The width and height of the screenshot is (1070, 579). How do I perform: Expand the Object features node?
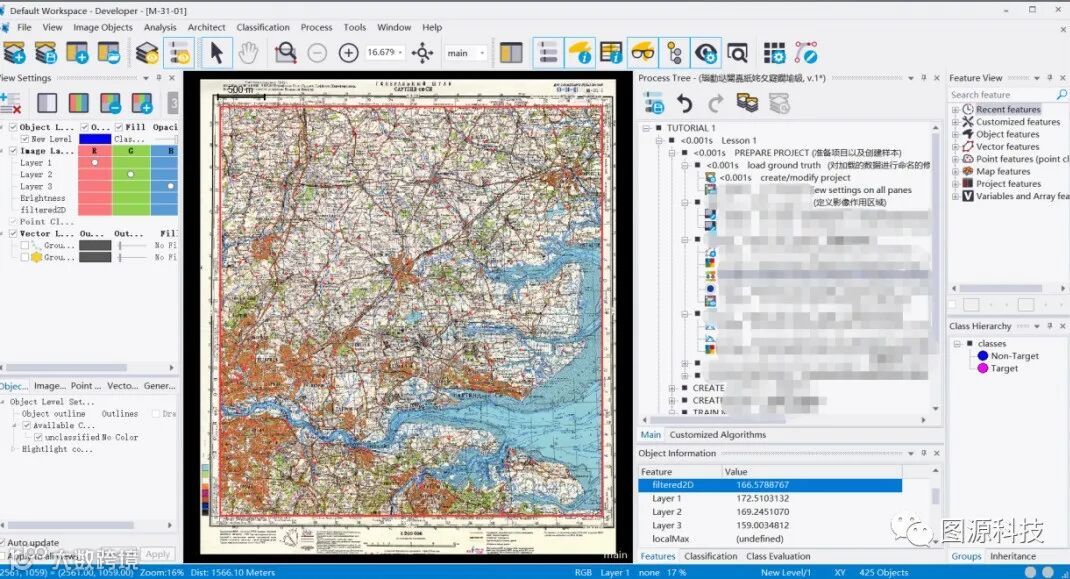pyautogui.click(x=955, y=134)
